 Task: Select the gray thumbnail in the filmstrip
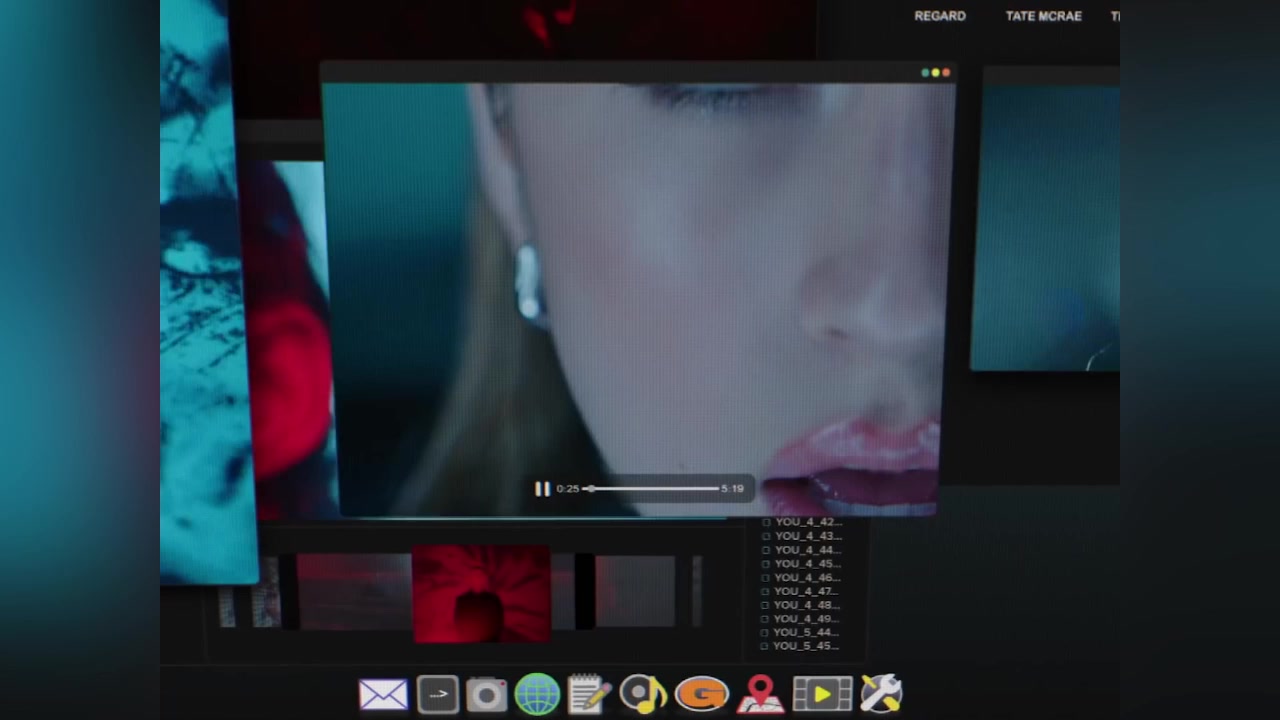(x=635, y=591)
